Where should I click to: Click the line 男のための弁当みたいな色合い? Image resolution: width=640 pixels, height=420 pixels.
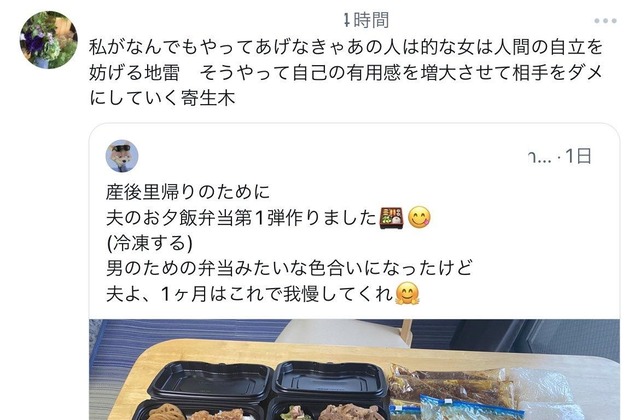[289, 268]
